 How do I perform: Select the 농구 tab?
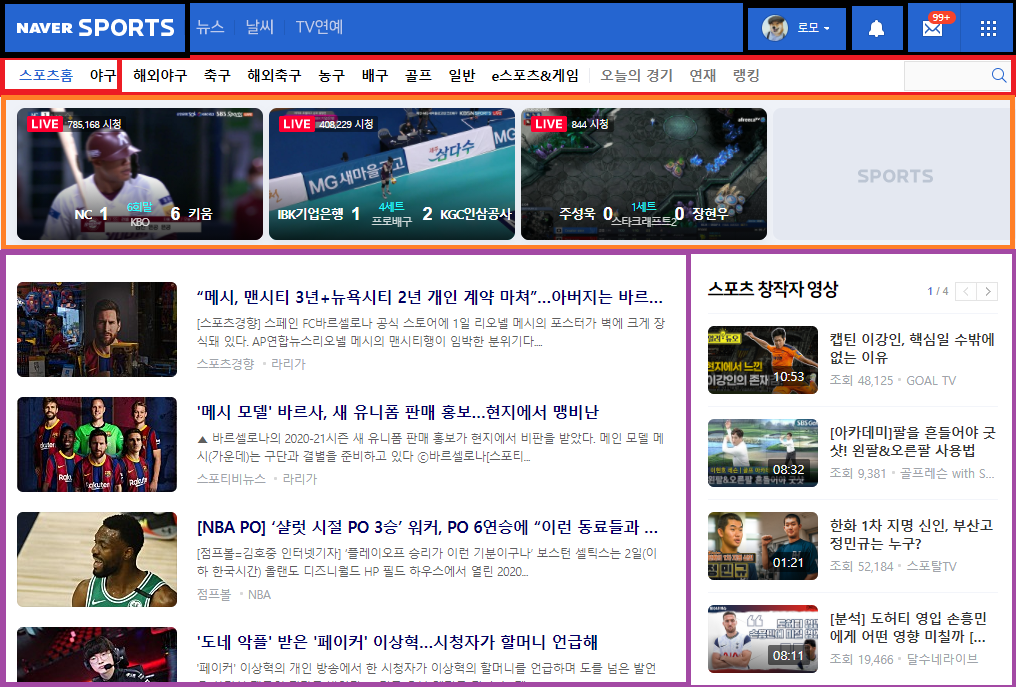coord(331,76)
